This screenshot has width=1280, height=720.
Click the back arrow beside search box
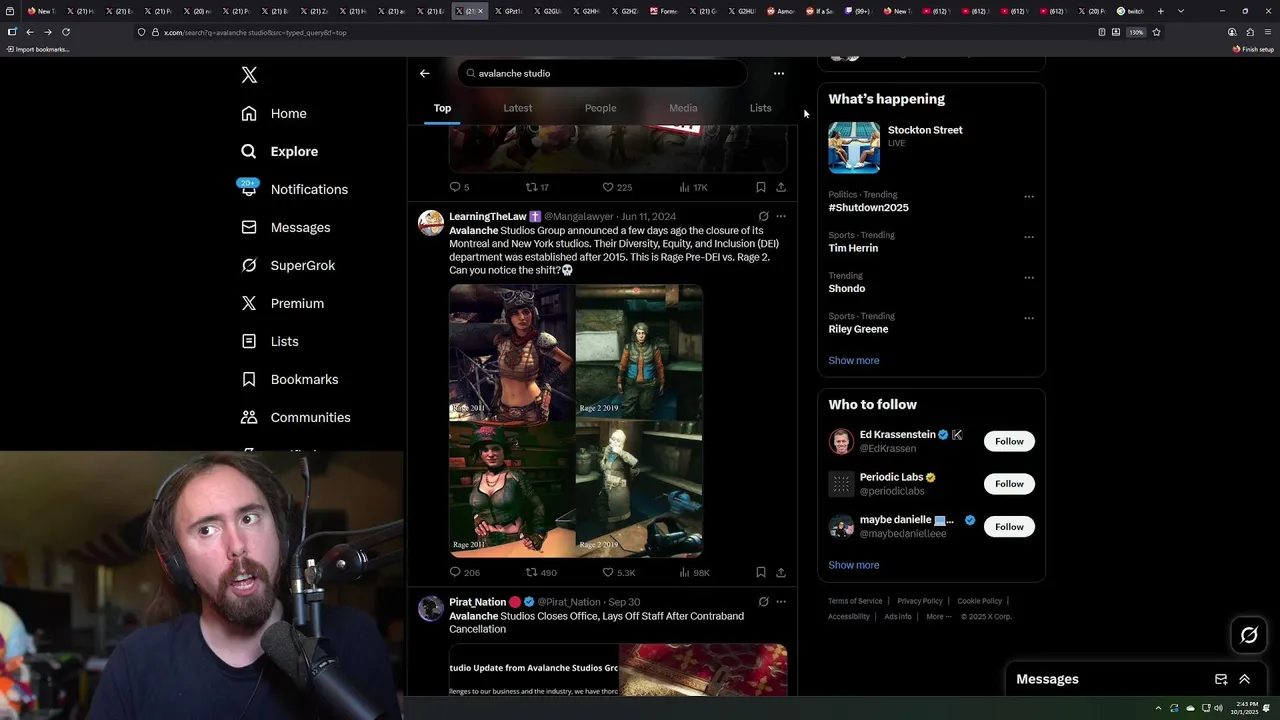coord(425,73)
